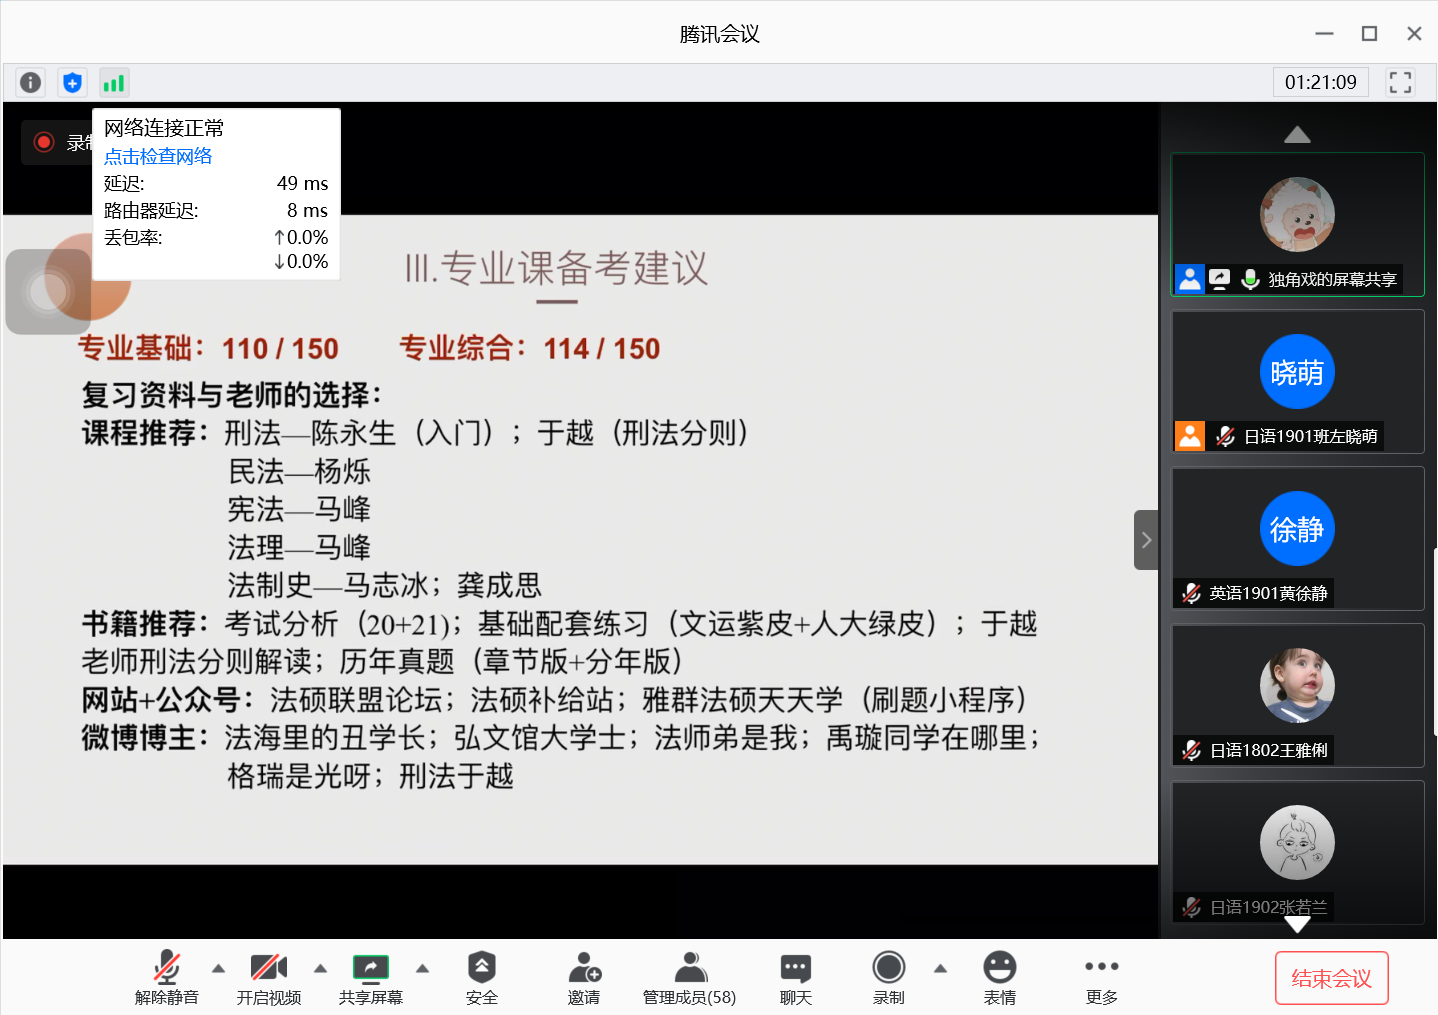Open the Emoji (表情) reactions
This screenshot has width=1438, height=1015.
click(x=999, y=977)
